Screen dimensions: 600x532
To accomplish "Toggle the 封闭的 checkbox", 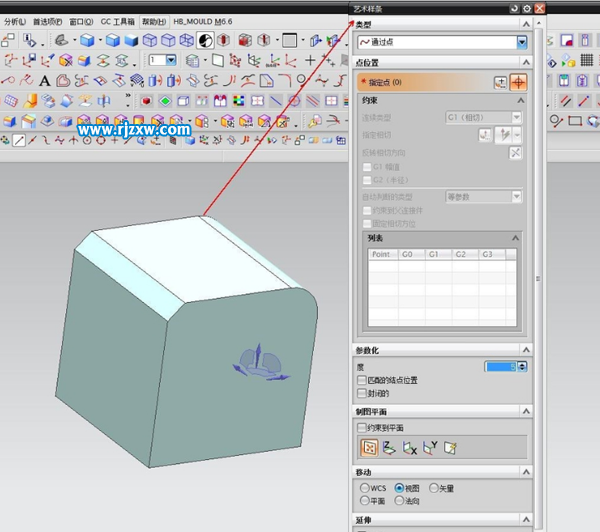I will click(x=362, y=393).
